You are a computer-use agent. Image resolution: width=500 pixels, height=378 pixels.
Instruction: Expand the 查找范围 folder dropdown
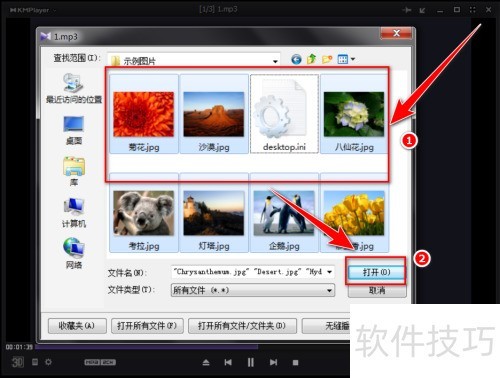tap(275, 61)
